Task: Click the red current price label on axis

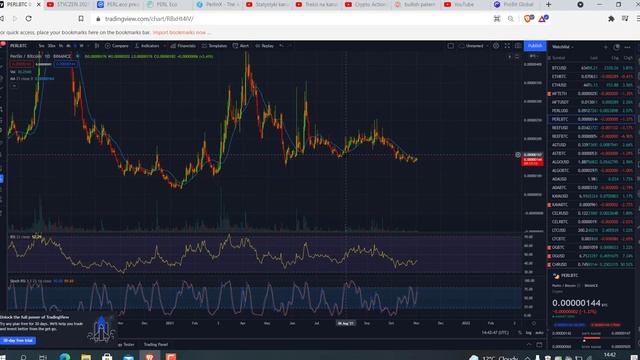Action: (533, 161)
